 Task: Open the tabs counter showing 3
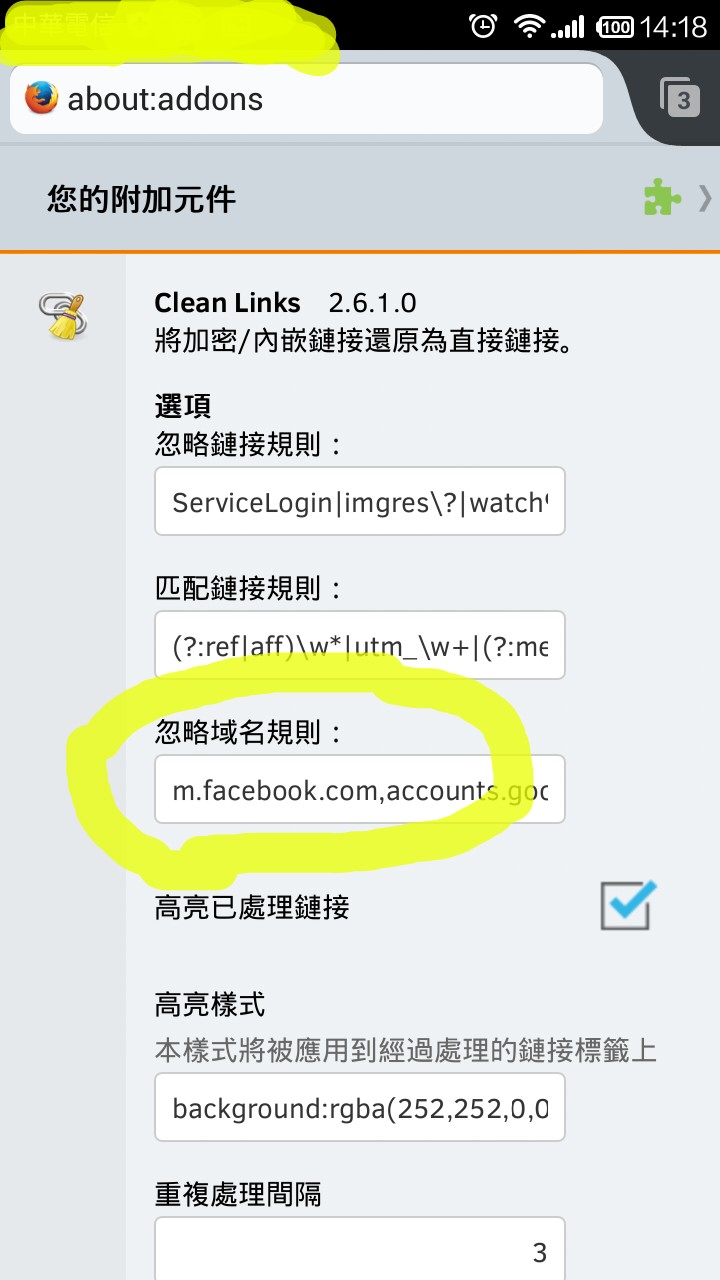pos(680,98)
